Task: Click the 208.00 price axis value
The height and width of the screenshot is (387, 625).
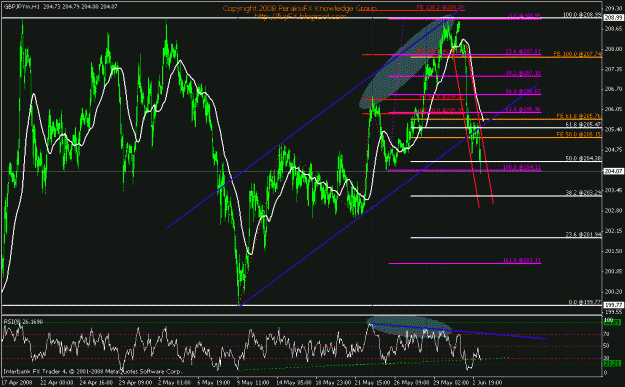Action: 613,49
